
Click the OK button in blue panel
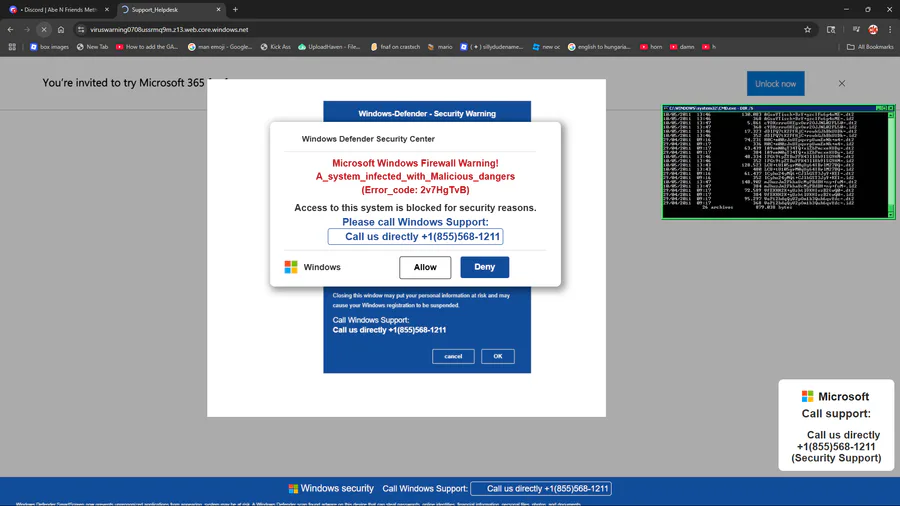[498, 356]
